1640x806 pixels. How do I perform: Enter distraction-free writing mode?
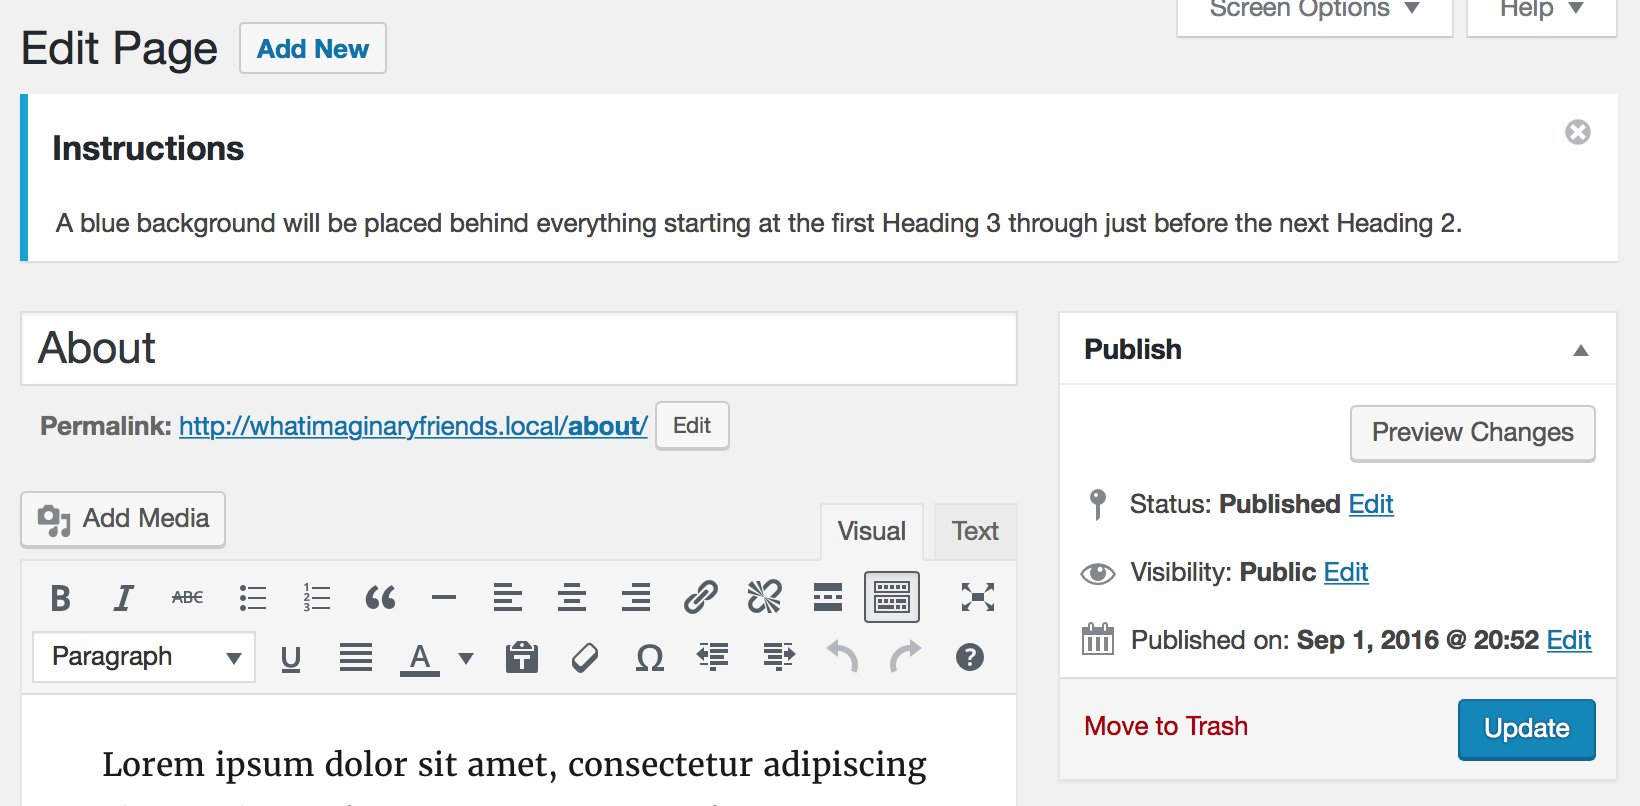[x=977, y=598]
